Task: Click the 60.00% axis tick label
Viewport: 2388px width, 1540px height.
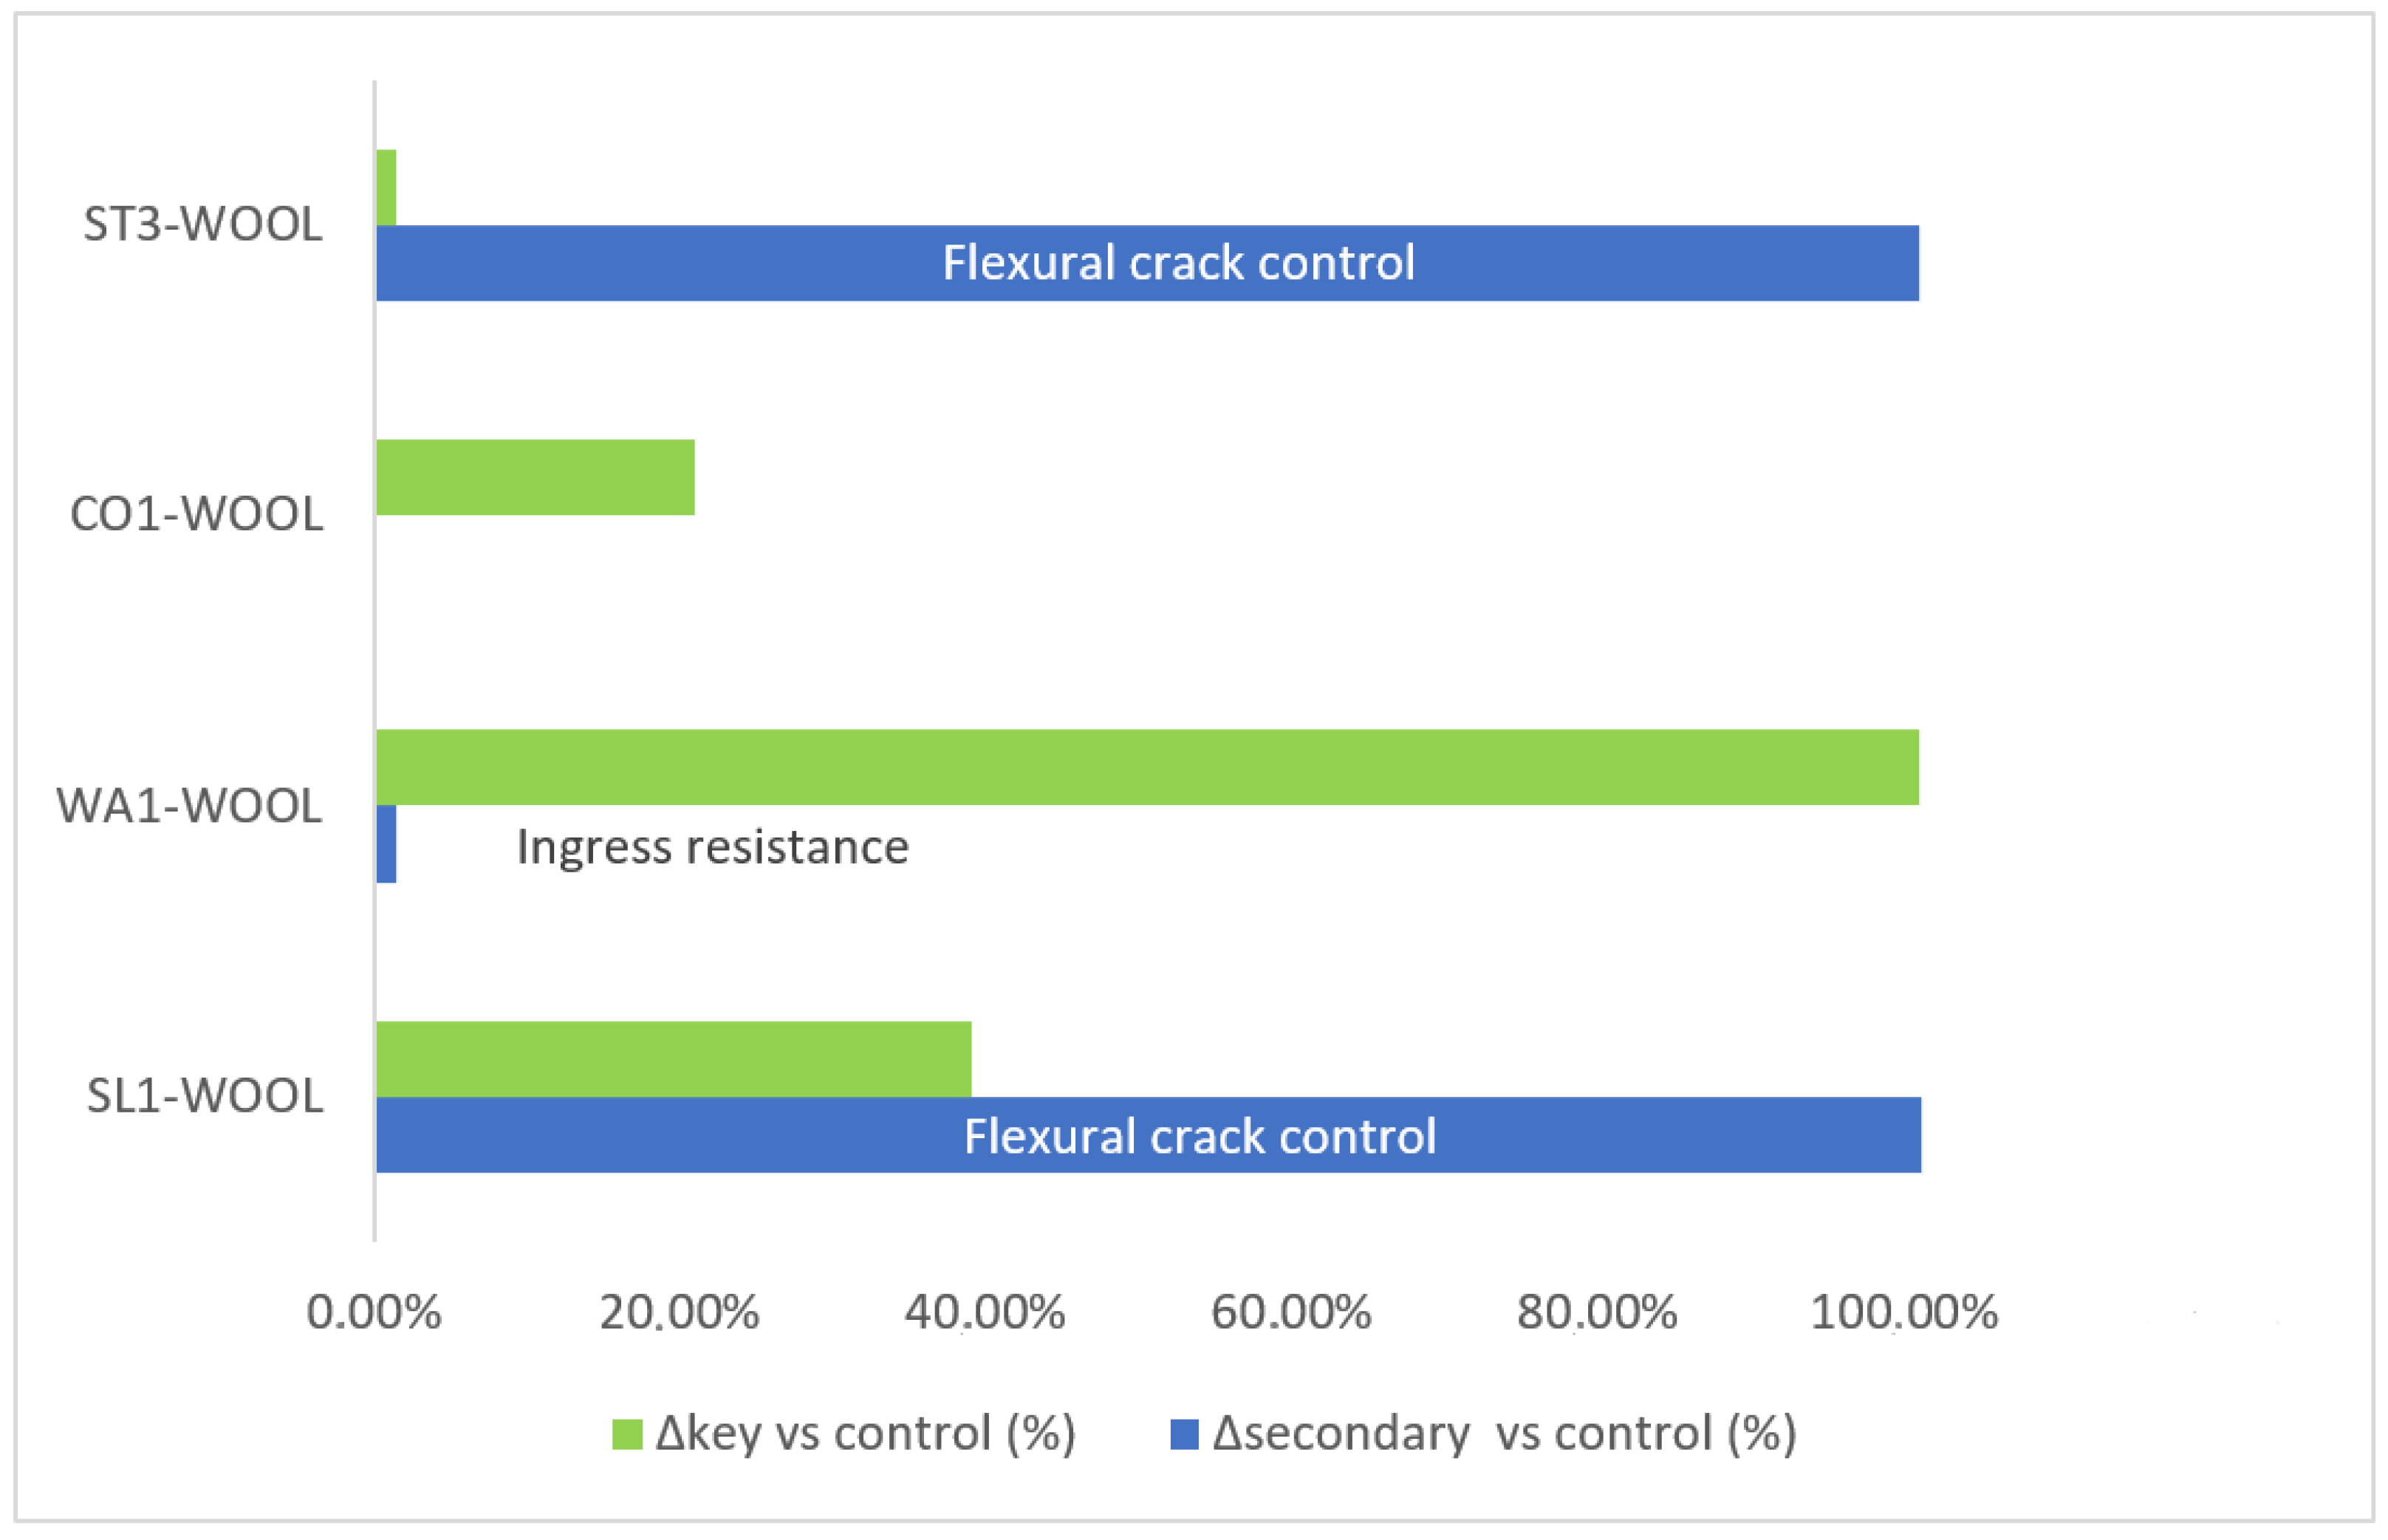Action: coord(1290,1312)
